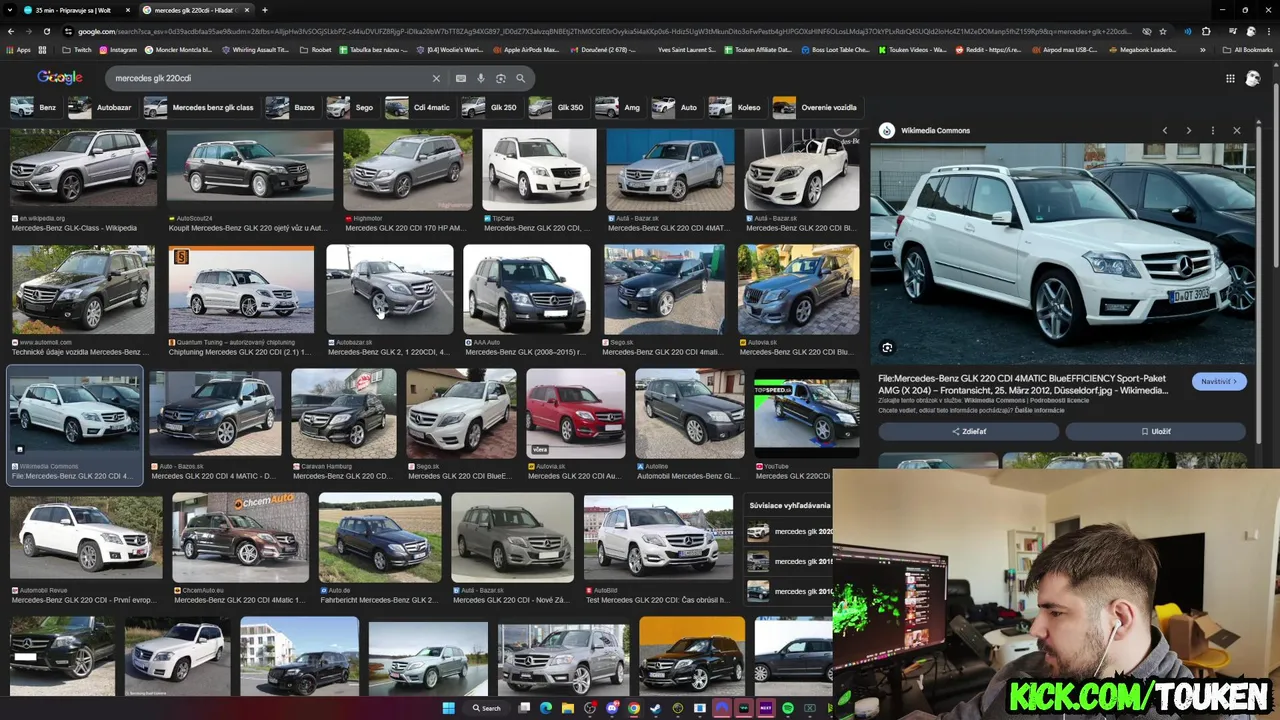This screenshot has width=1280, height=720.
Task: Open Chrome three-dot menu
Action: [1270, 31]
